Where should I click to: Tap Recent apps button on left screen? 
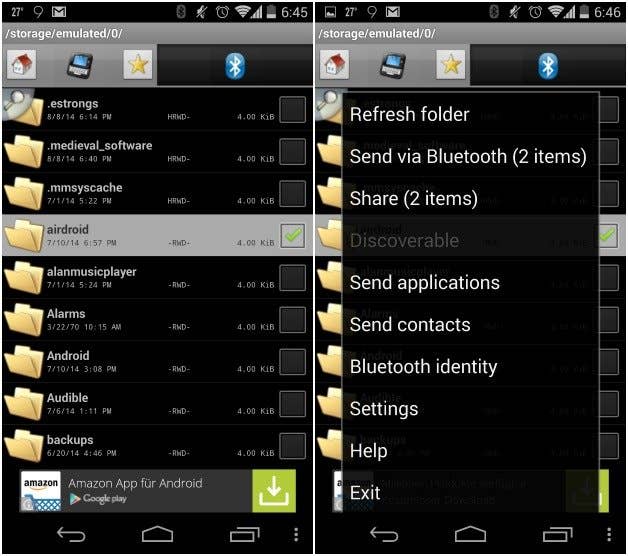pos(244,534)
